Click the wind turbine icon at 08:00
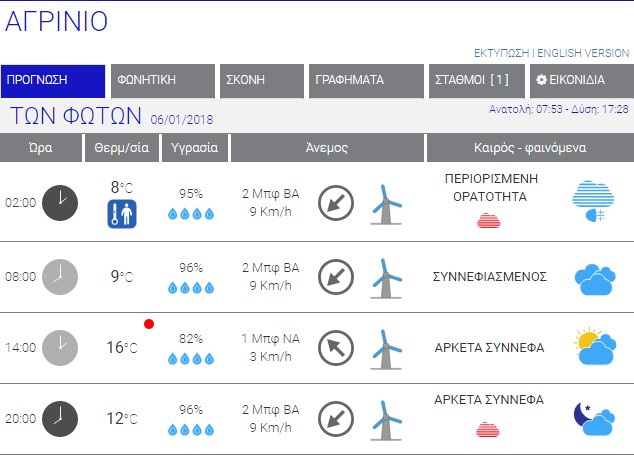Viewport: 634px width, 455px height. 386,277
